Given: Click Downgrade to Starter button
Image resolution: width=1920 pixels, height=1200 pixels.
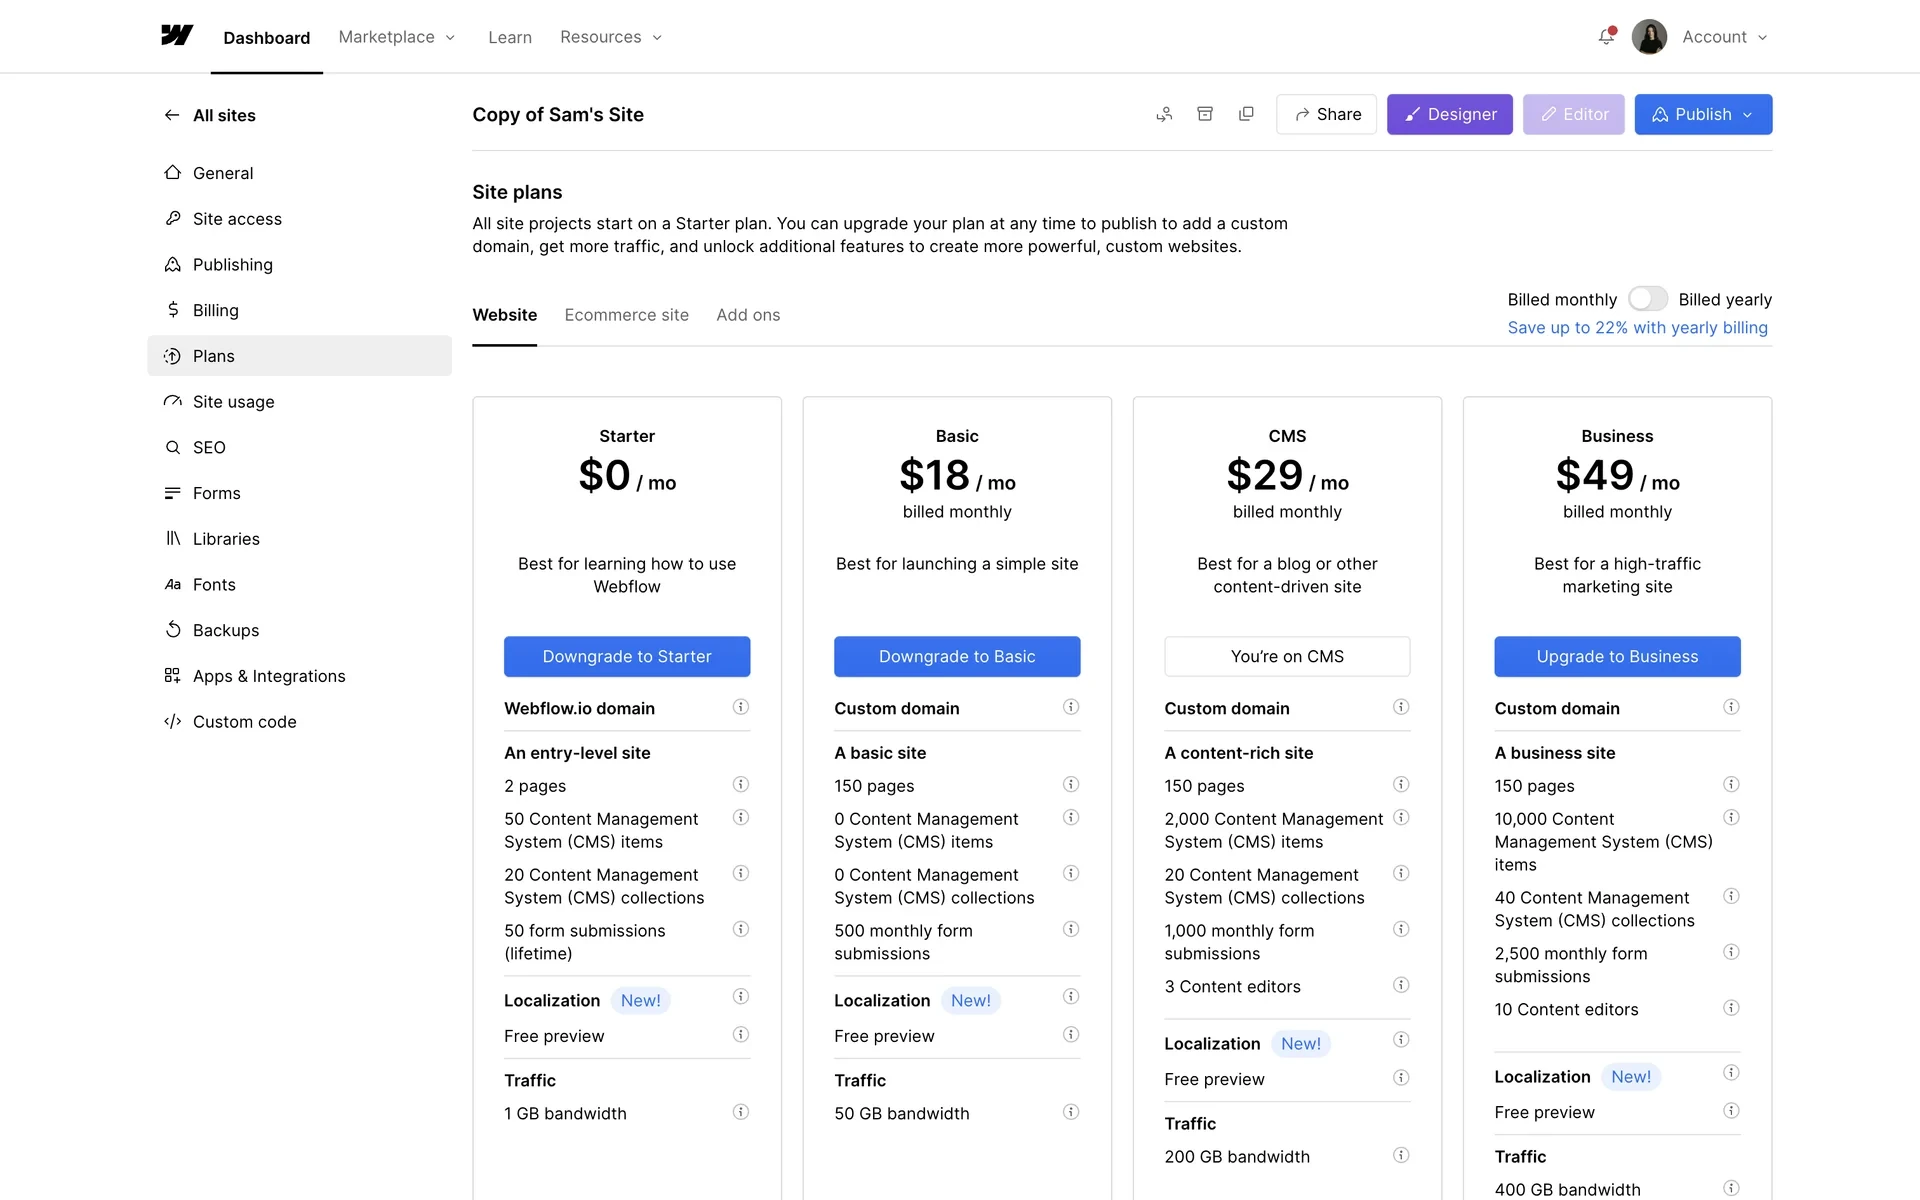Looking at the screenshot, I should [x=627, y=656].
